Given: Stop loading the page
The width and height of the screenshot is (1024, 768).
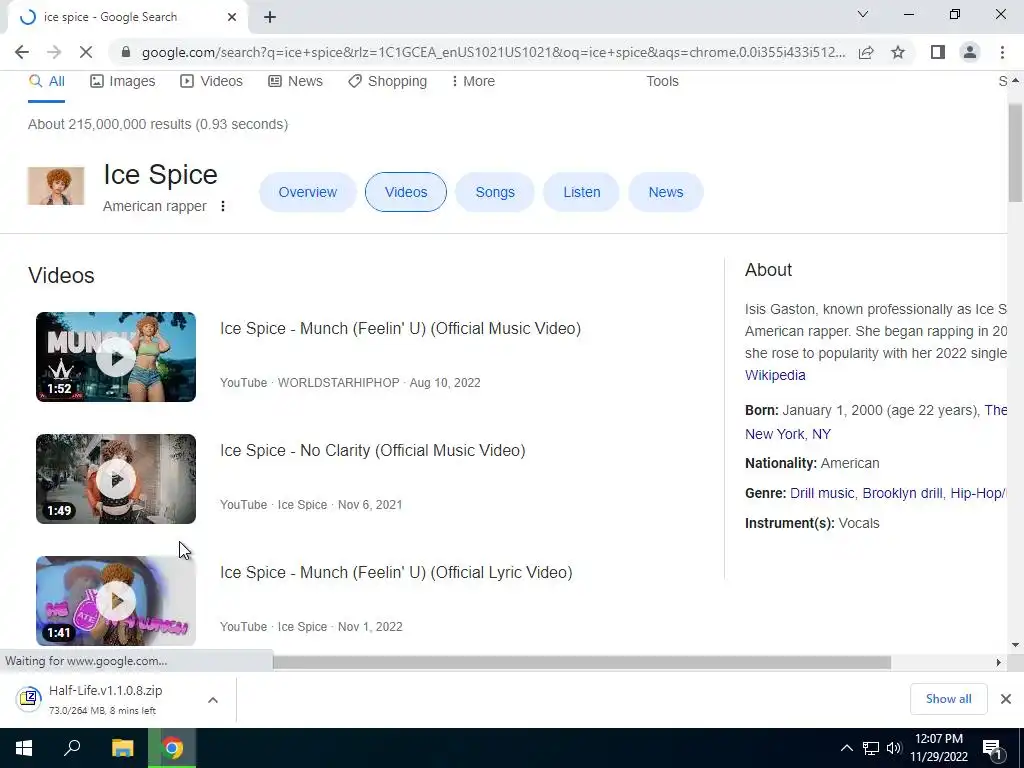Looking at the screenshot, I should [x=86, y=52].
